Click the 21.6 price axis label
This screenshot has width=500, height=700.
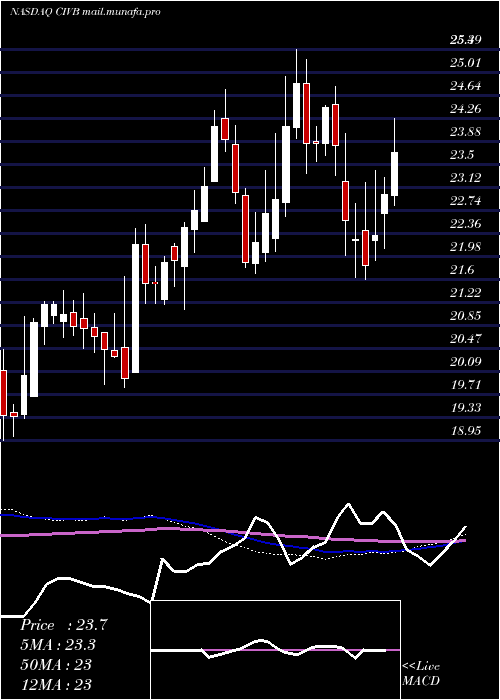(462, 270)
